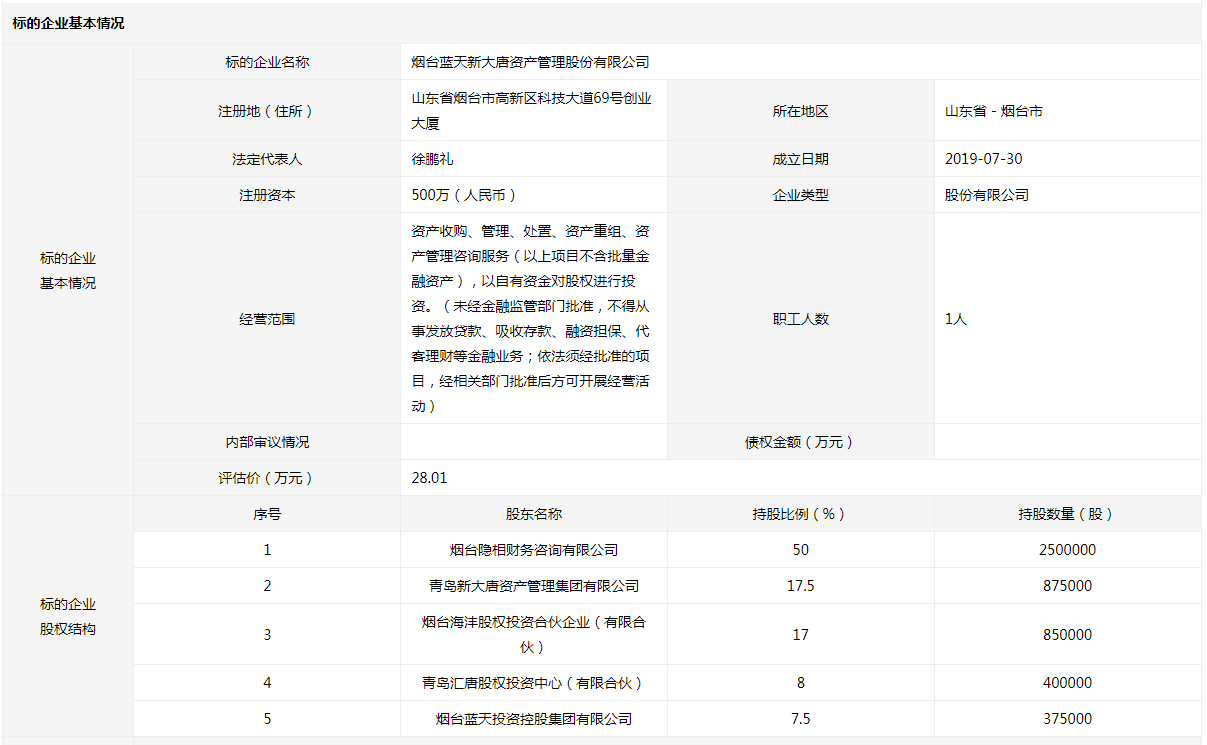Screen dimensions: 1207x745
Task: Click the 山东省 - 烟台市 region value
Action: tap(993, 111)
